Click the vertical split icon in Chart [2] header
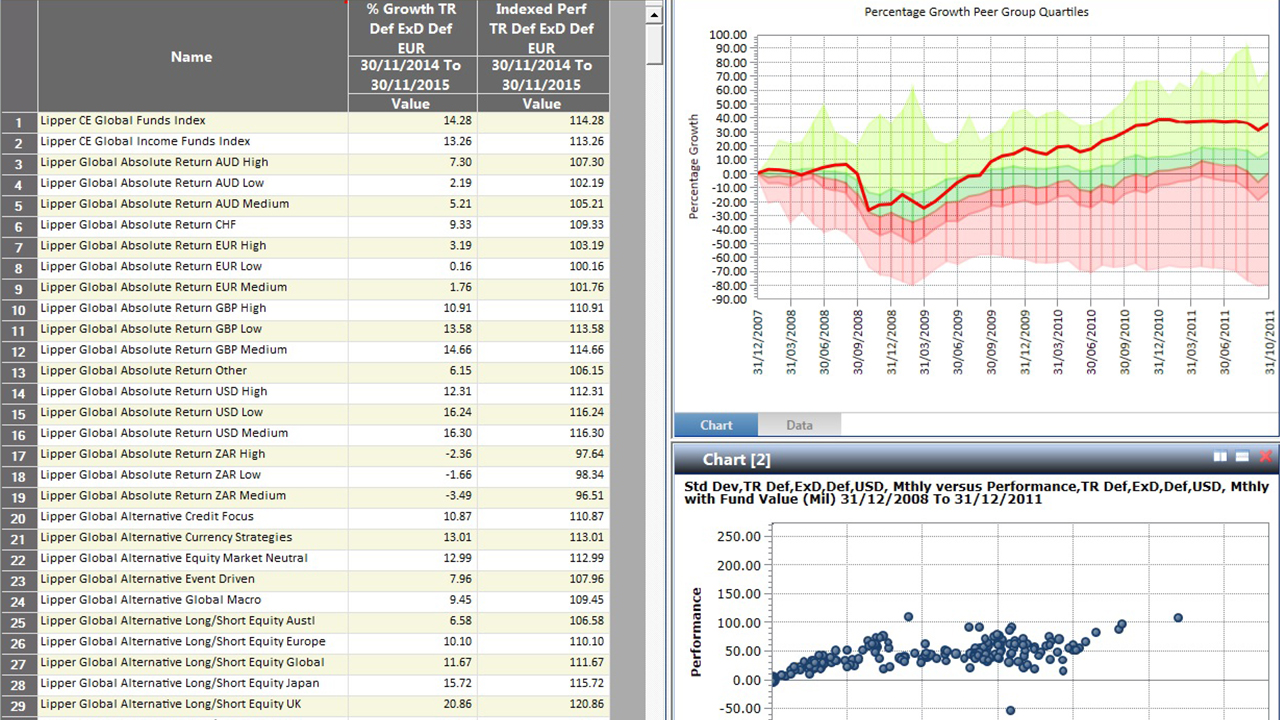 click(1220, 457)
